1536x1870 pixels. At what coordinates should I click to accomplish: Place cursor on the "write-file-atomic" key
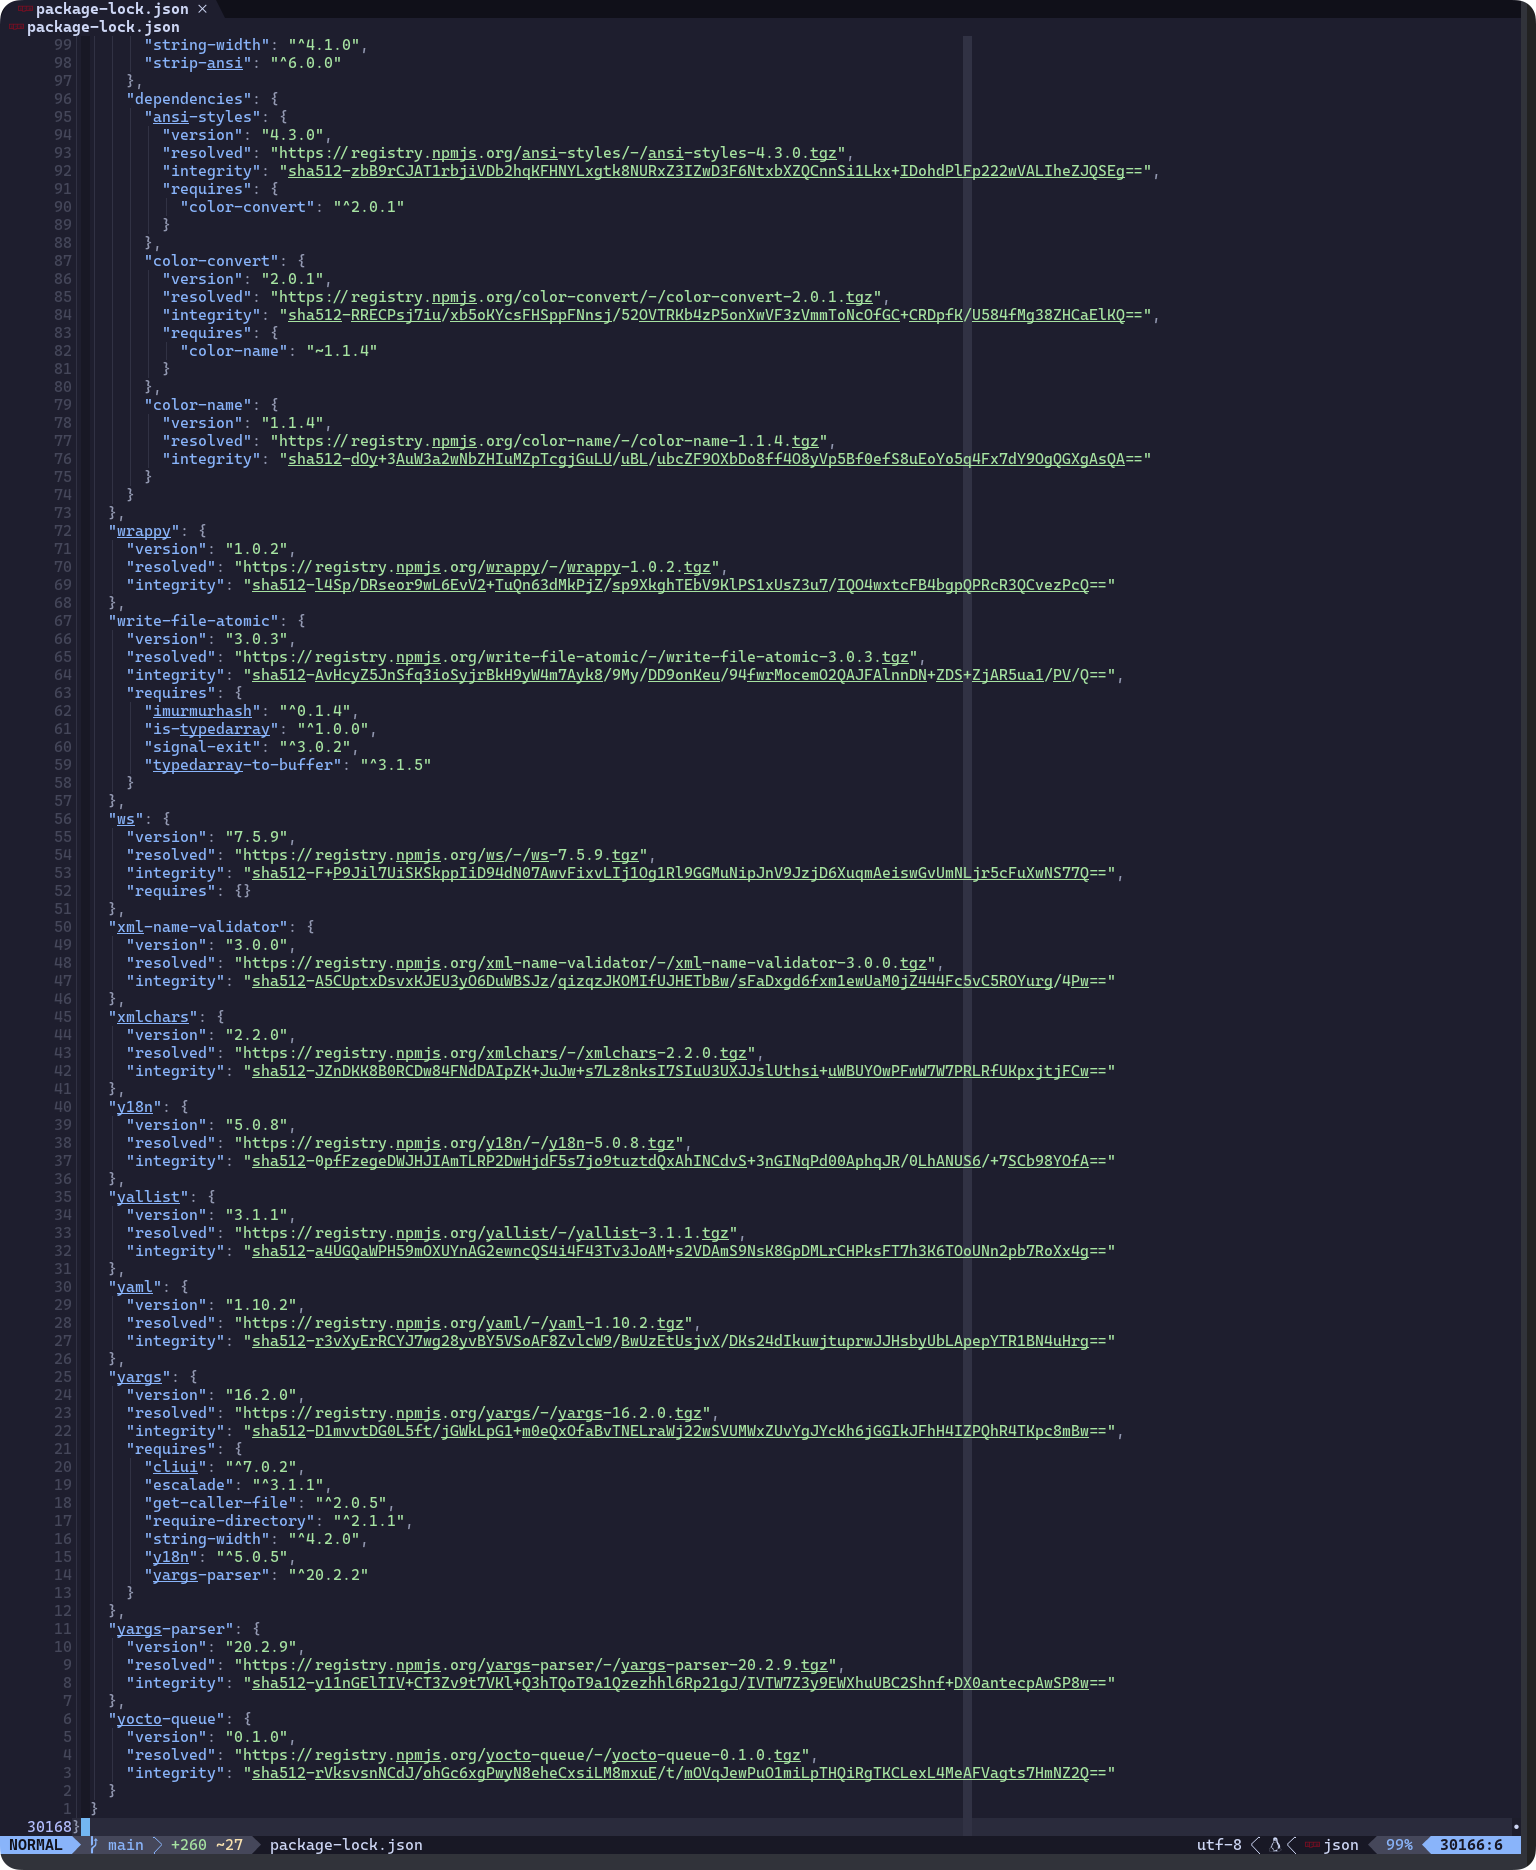point(193,621)
